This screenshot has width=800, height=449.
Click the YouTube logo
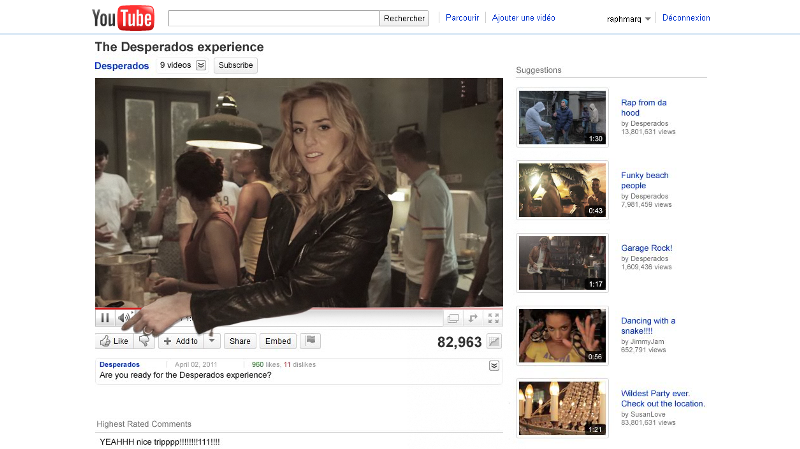[x=123, y=18]
